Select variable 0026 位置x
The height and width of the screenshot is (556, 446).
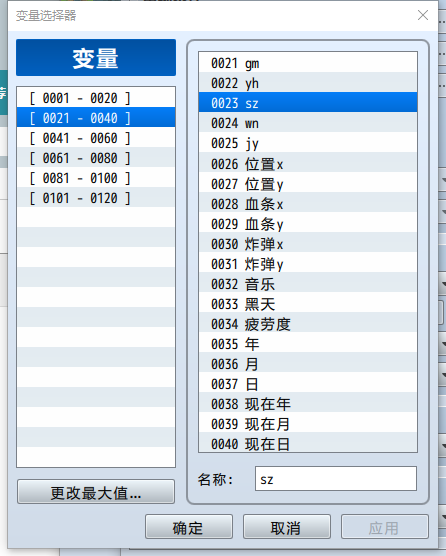[x=308, y=163]
